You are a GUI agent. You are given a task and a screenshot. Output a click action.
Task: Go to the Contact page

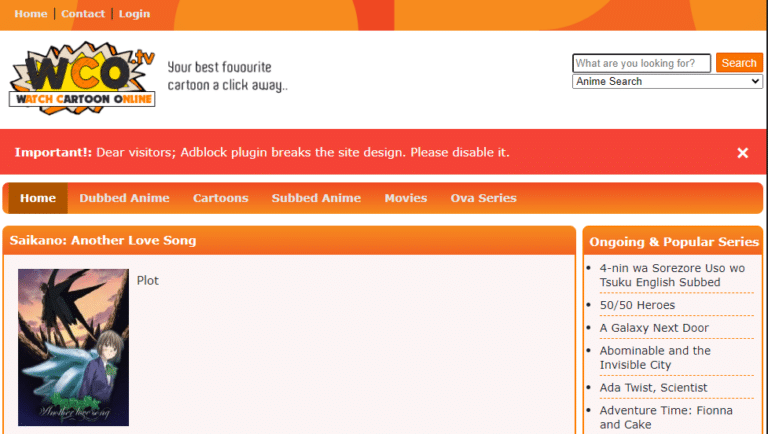coord(83,14)
